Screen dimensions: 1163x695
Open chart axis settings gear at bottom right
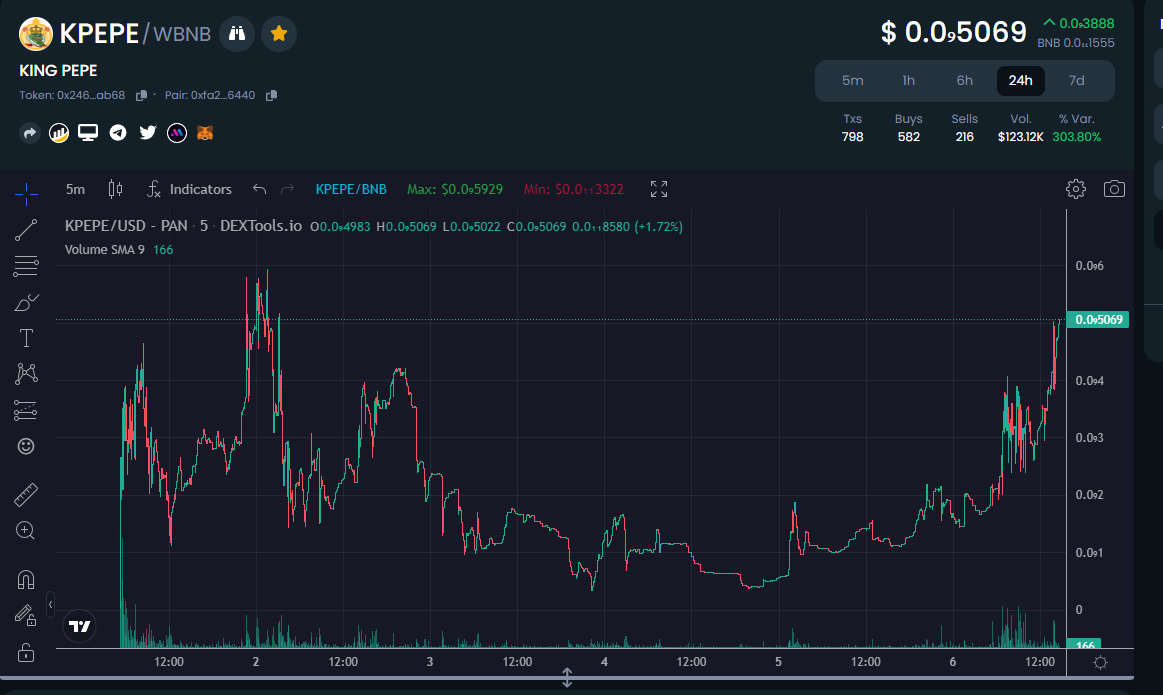click(x=1101, y=662)
